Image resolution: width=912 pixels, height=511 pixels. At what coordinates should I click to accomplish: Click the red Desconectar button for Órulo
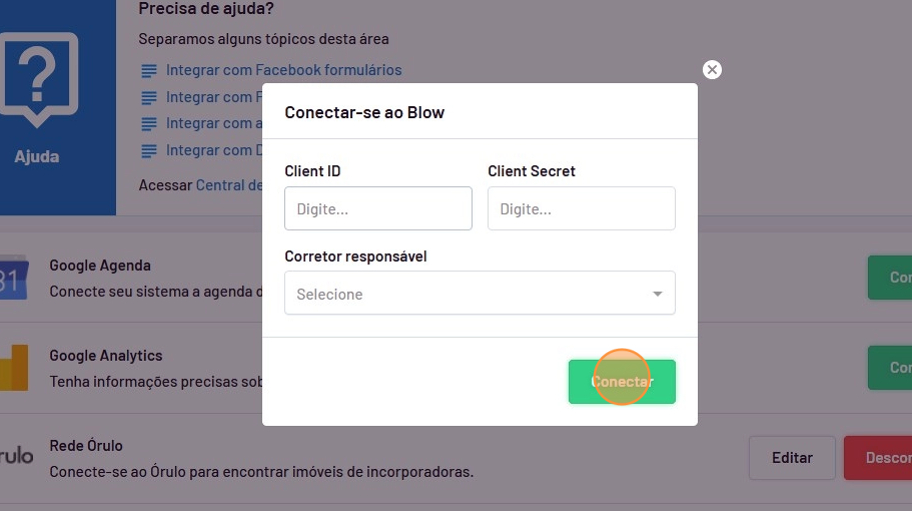880,458
